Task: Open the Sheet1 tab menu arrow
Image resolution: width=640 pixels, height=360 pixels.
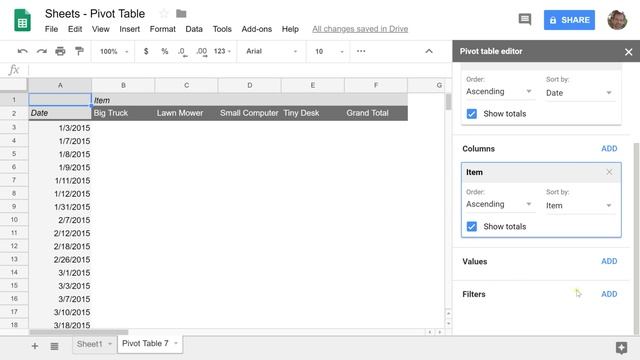Action: point(110,344)
